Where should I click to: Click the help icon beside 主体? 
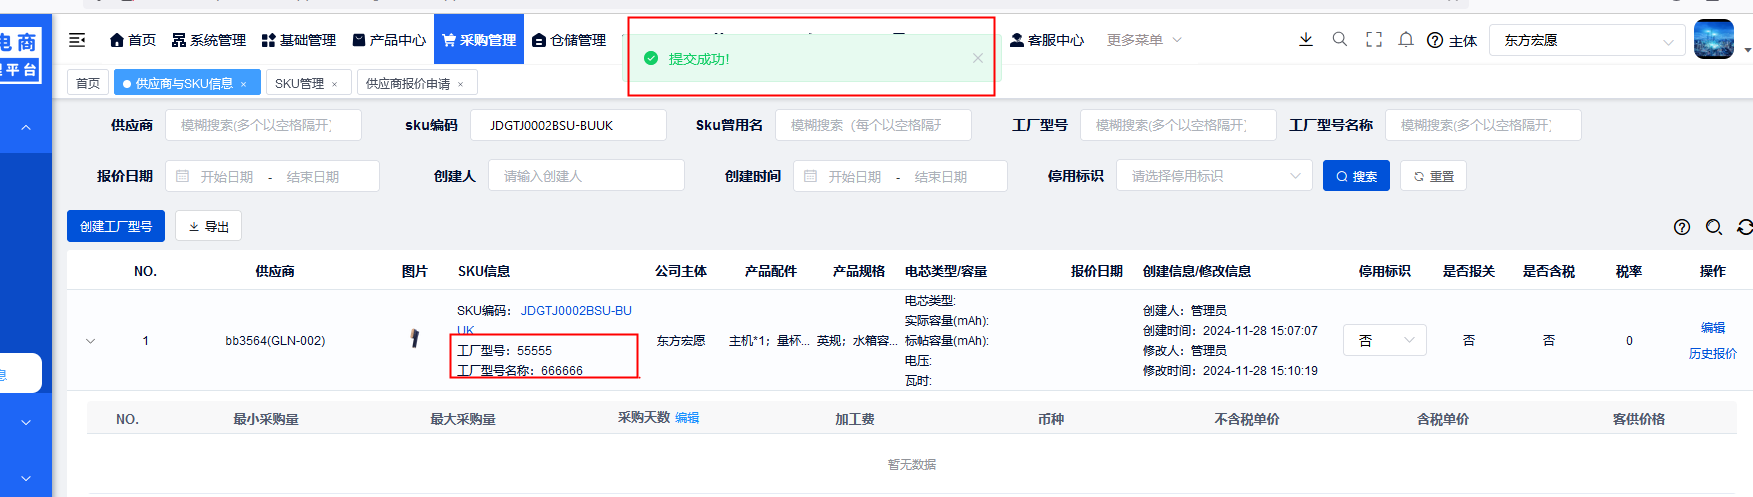pos(1435,40)
